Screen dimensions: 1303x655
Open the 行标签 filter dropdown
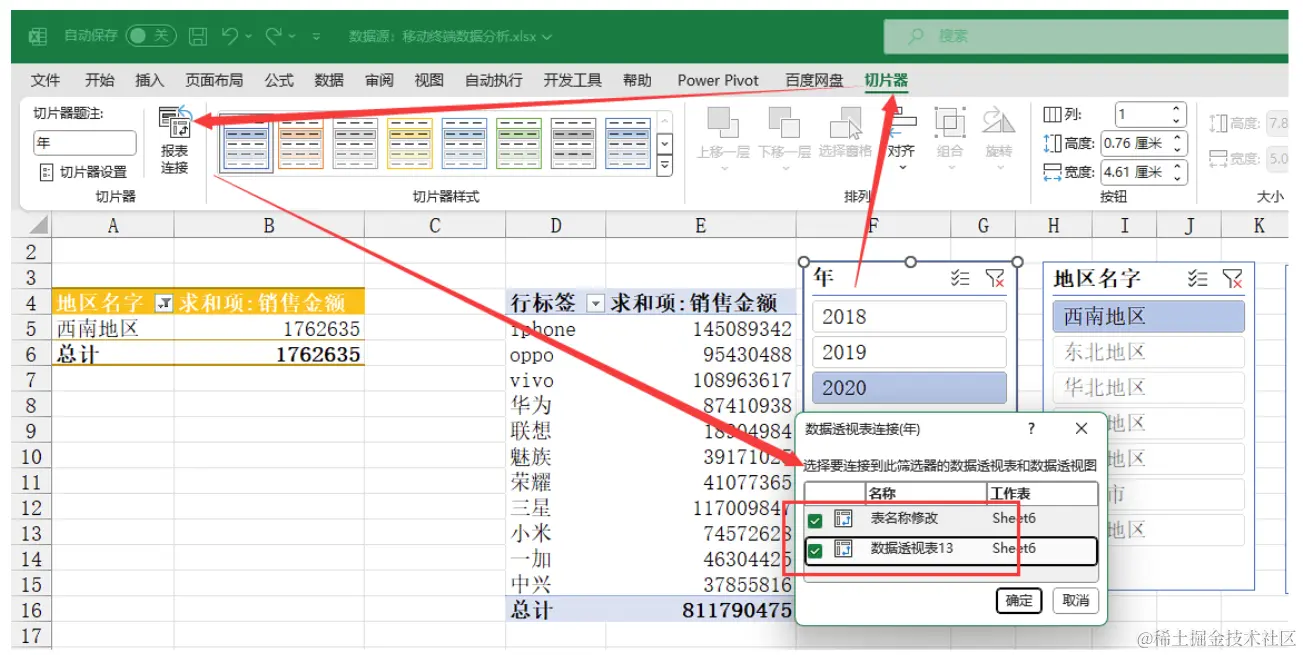point(595,303)
